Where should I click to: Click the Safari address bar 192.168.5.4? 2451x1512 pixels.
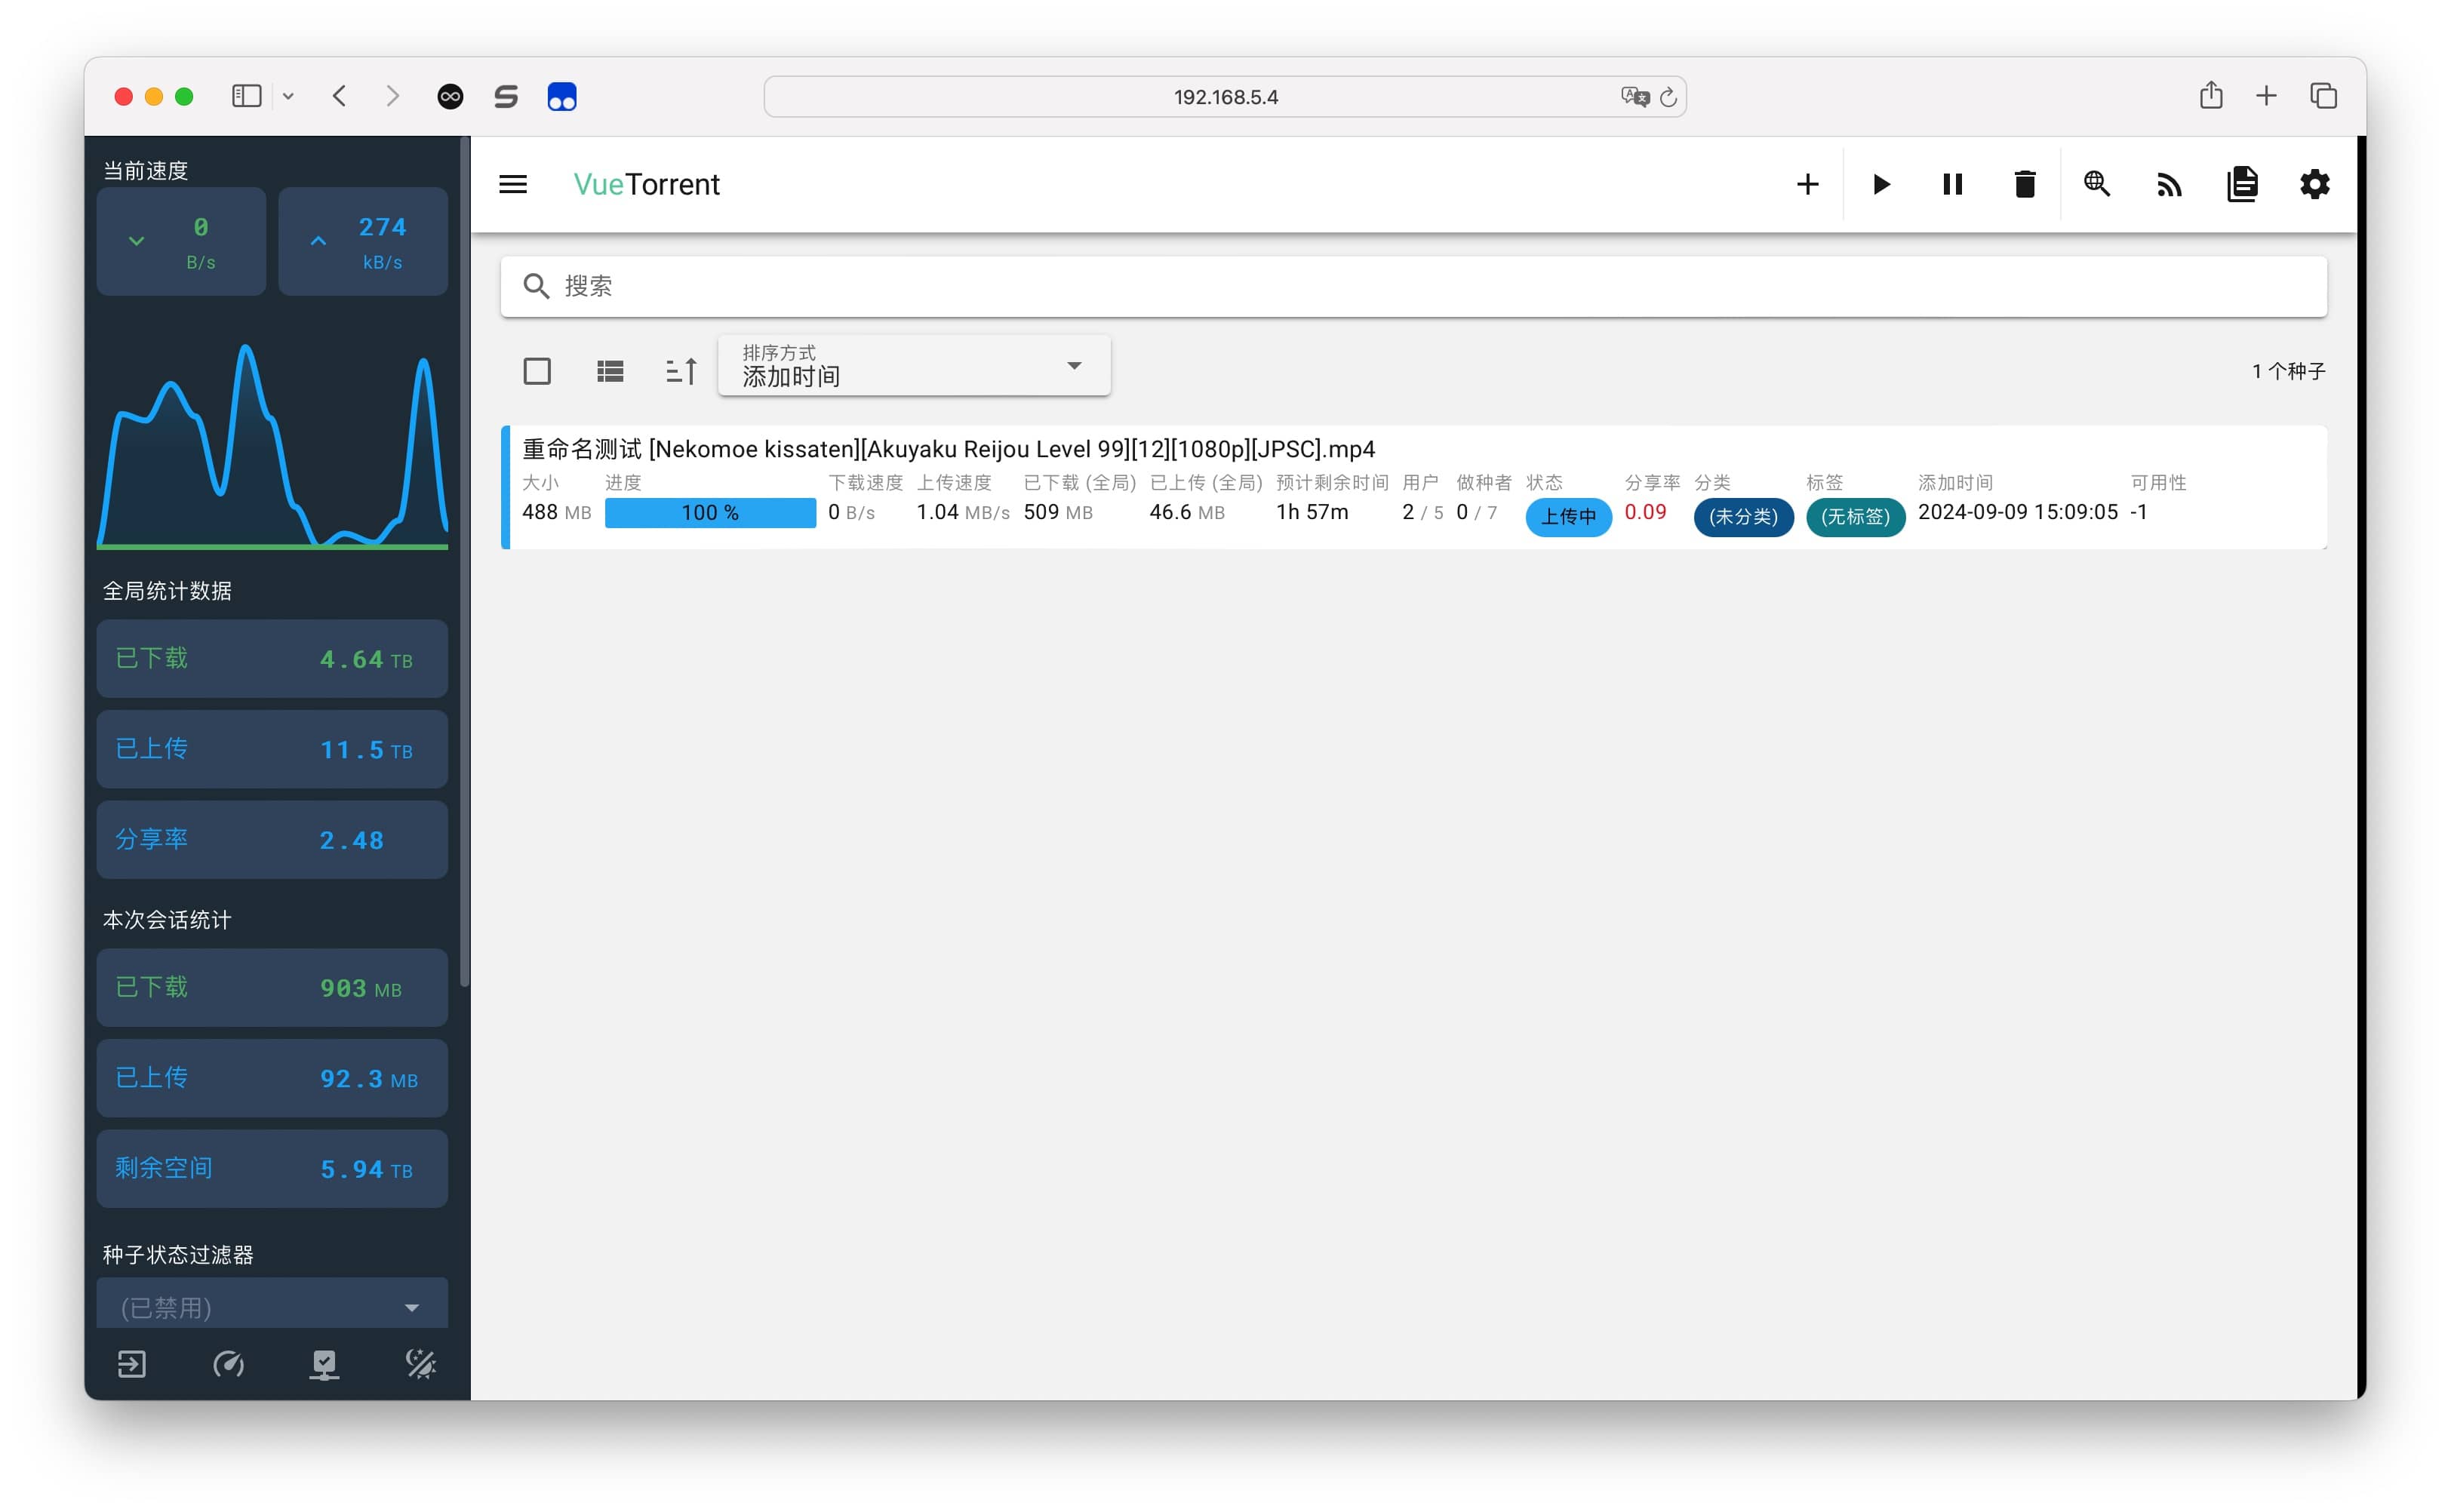(1225, 97)
